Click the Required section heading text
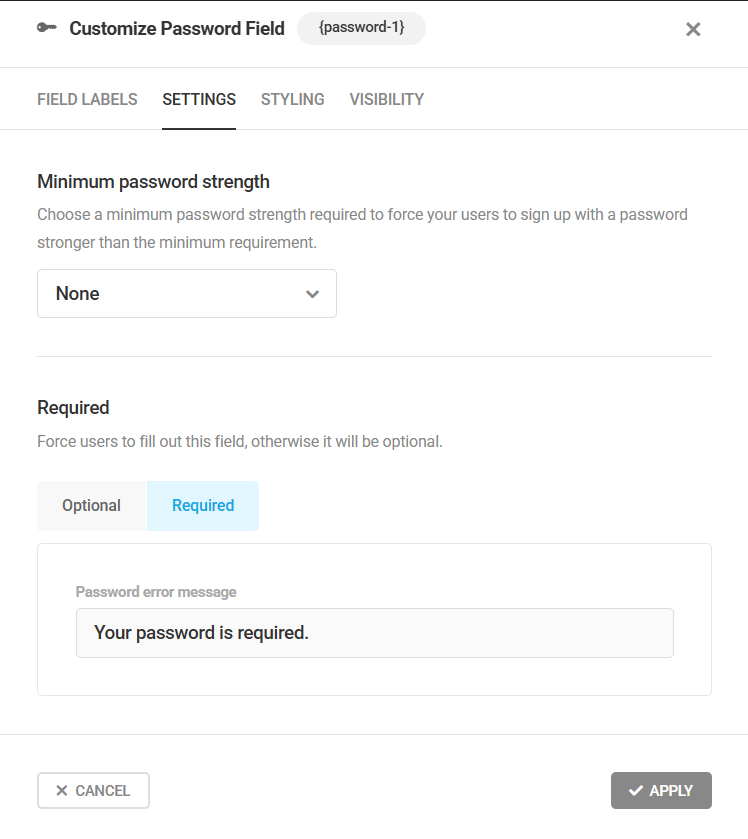Screen dimensions: 748x839 73,408
